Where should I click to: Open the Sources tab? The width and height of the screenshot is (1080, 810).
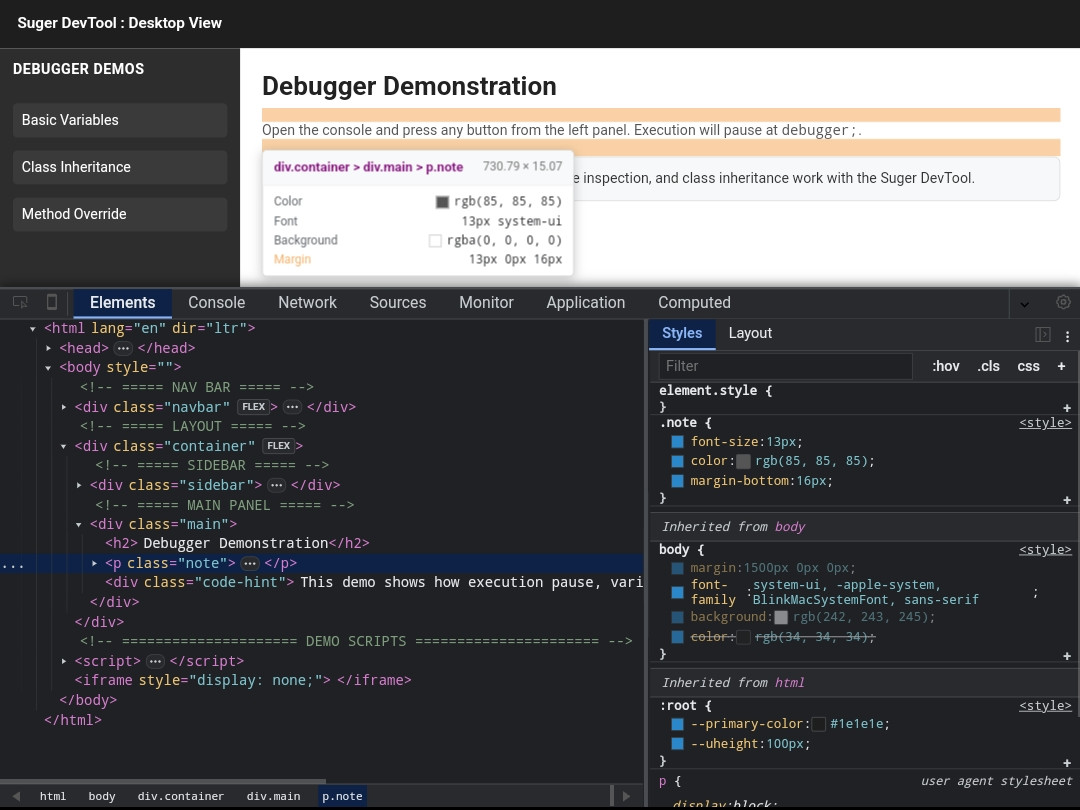[x=397, y=302]
